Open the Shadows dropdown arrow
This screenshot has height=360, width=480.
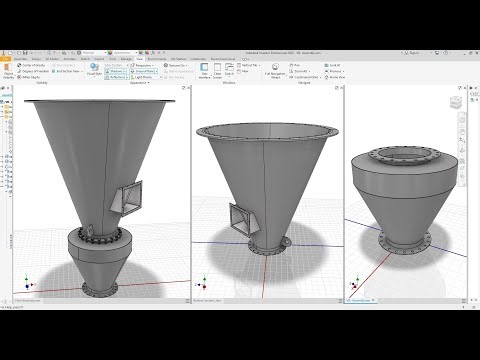click(x=125, y=71)
